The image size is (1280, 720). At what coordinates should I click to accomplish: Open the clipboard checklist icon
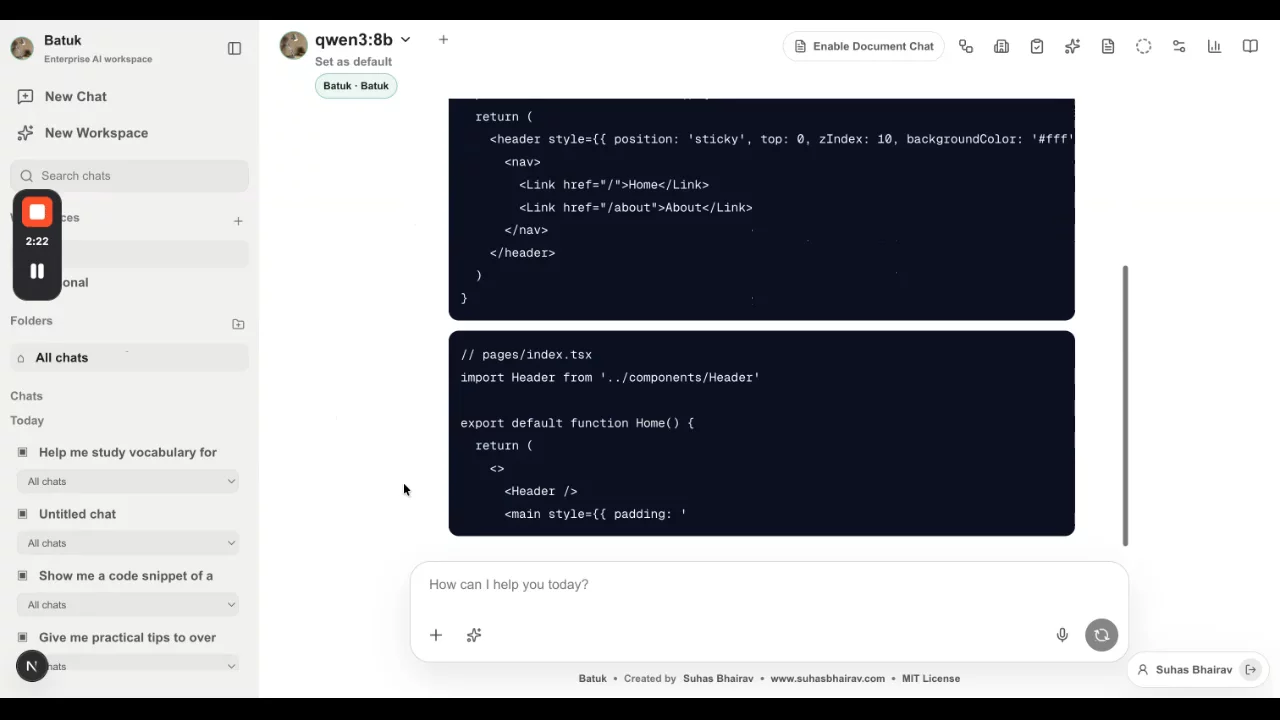point(1037,46)
